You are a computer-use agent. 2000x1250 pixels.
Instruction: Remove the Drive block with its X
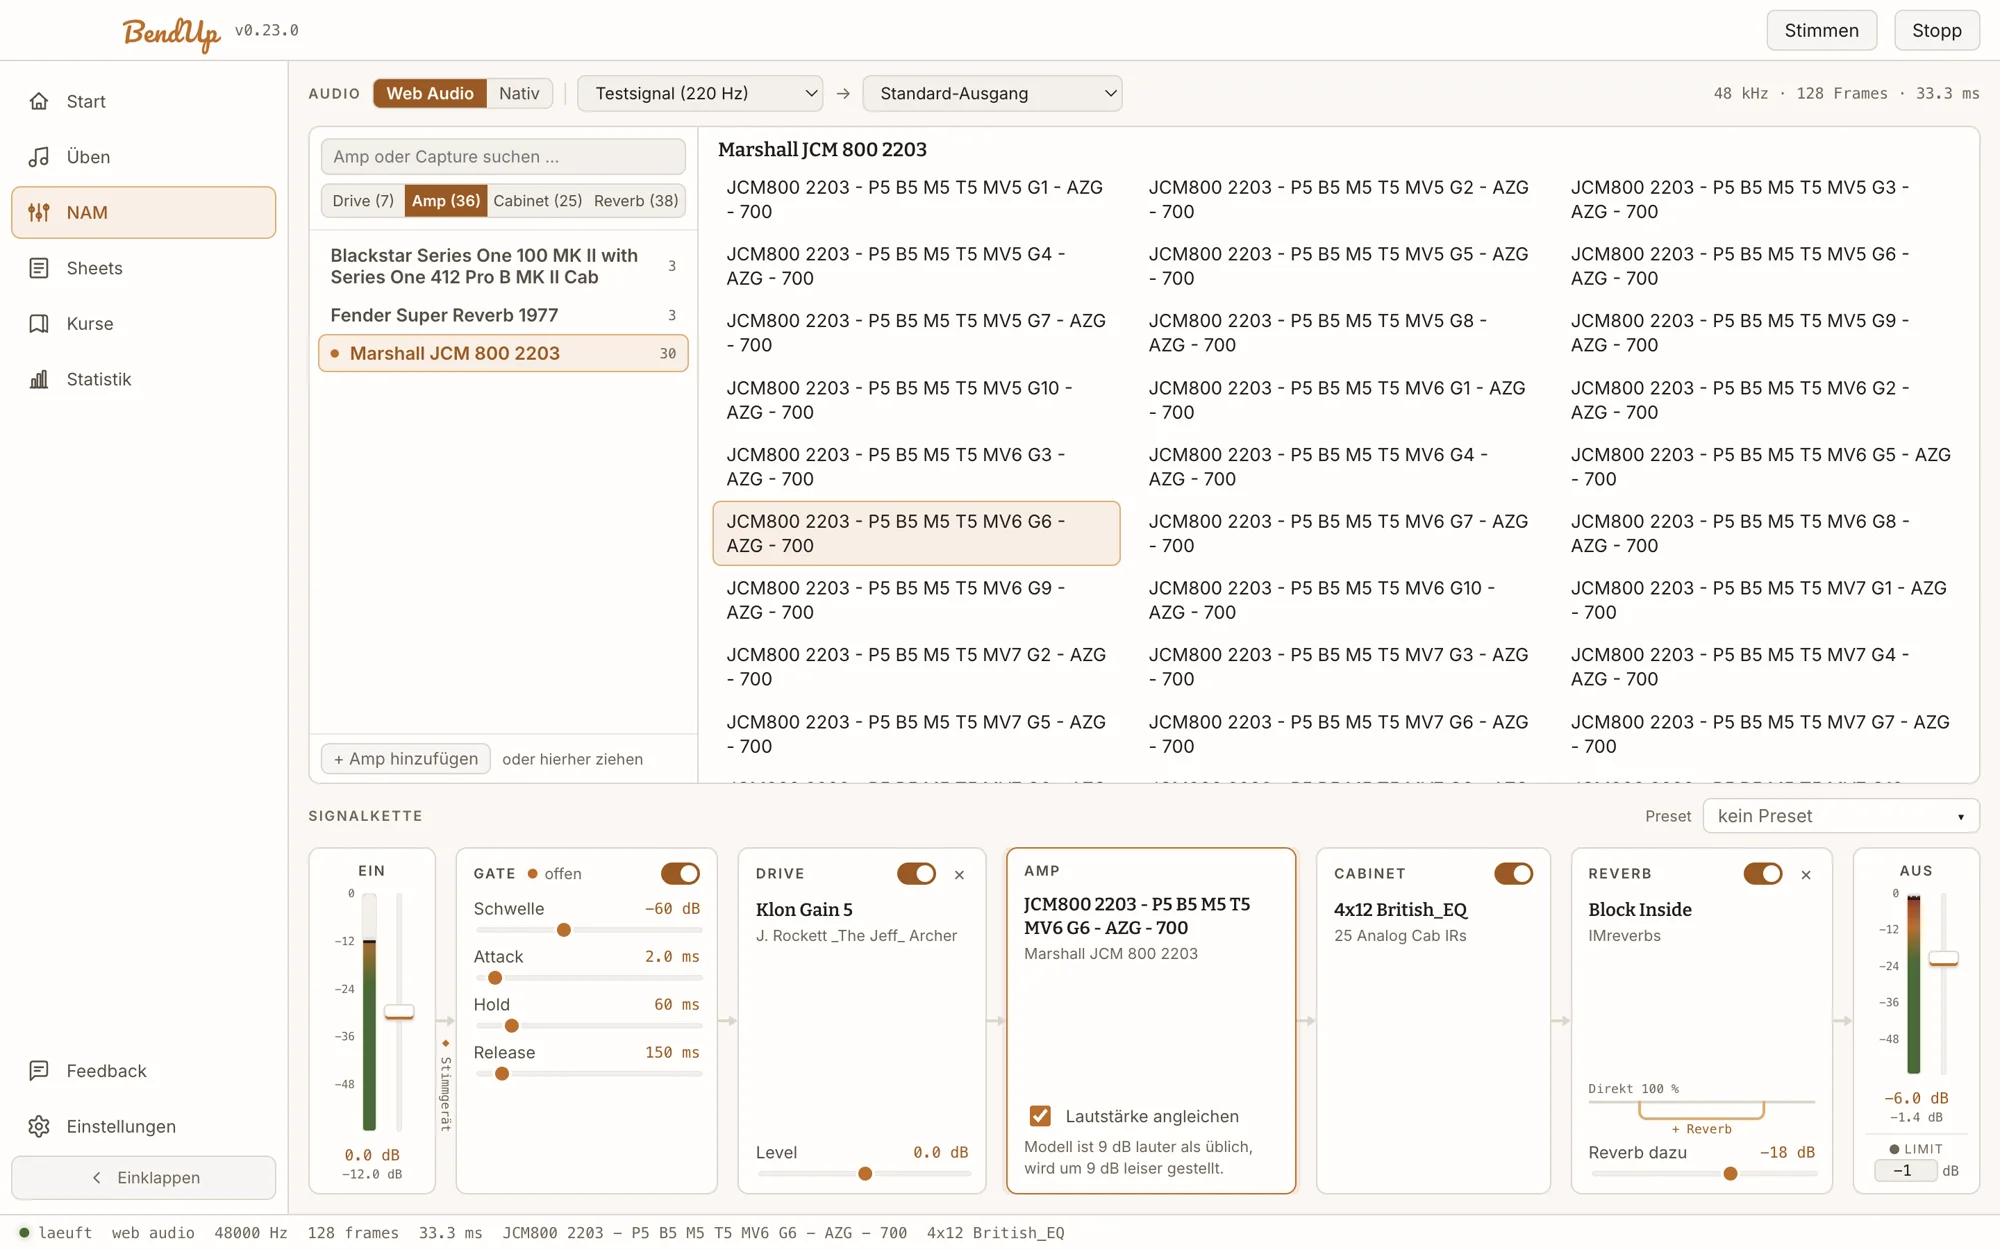(959, 875)
